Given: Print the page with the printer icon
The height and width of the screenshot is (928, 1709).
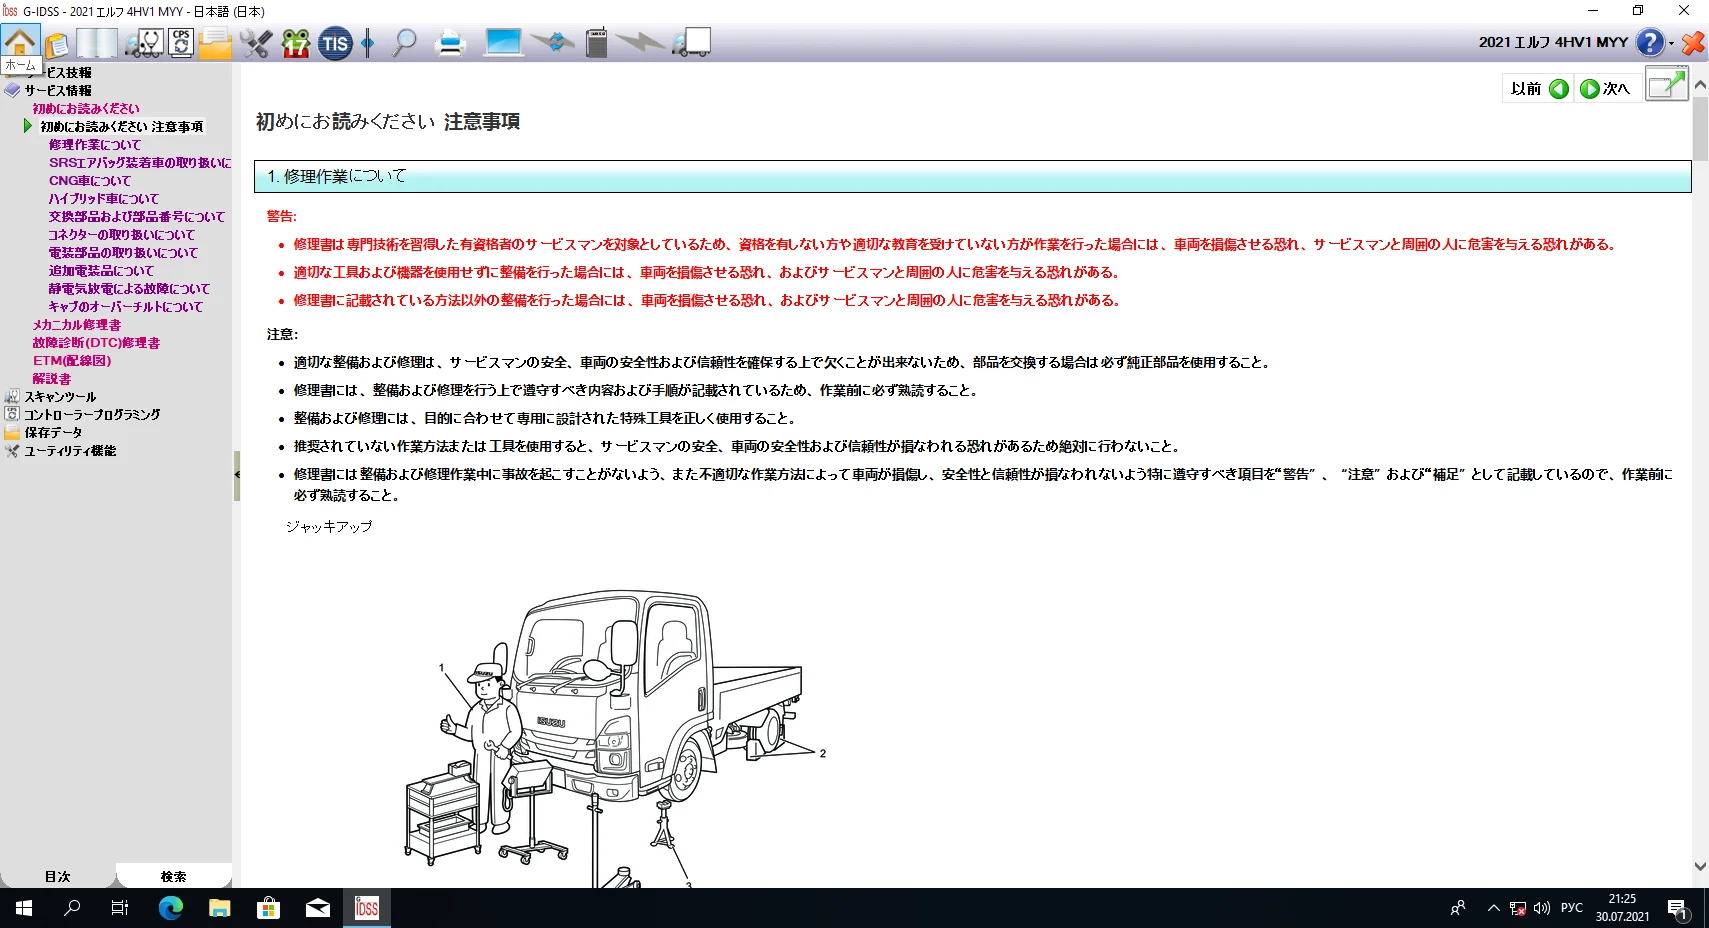Looking at the screenshot, I should tap(452, 43).
